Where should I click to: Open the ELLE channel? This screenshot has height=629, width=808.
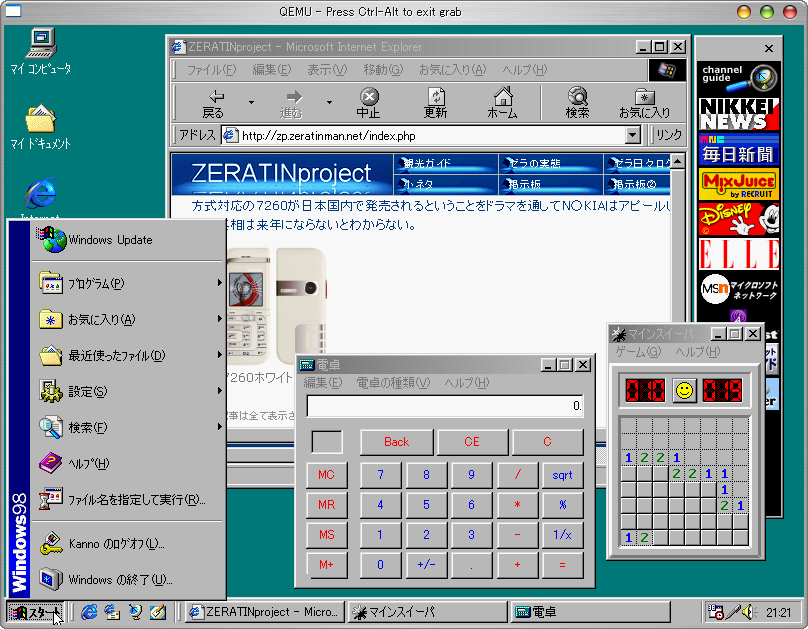click(739, 254)
